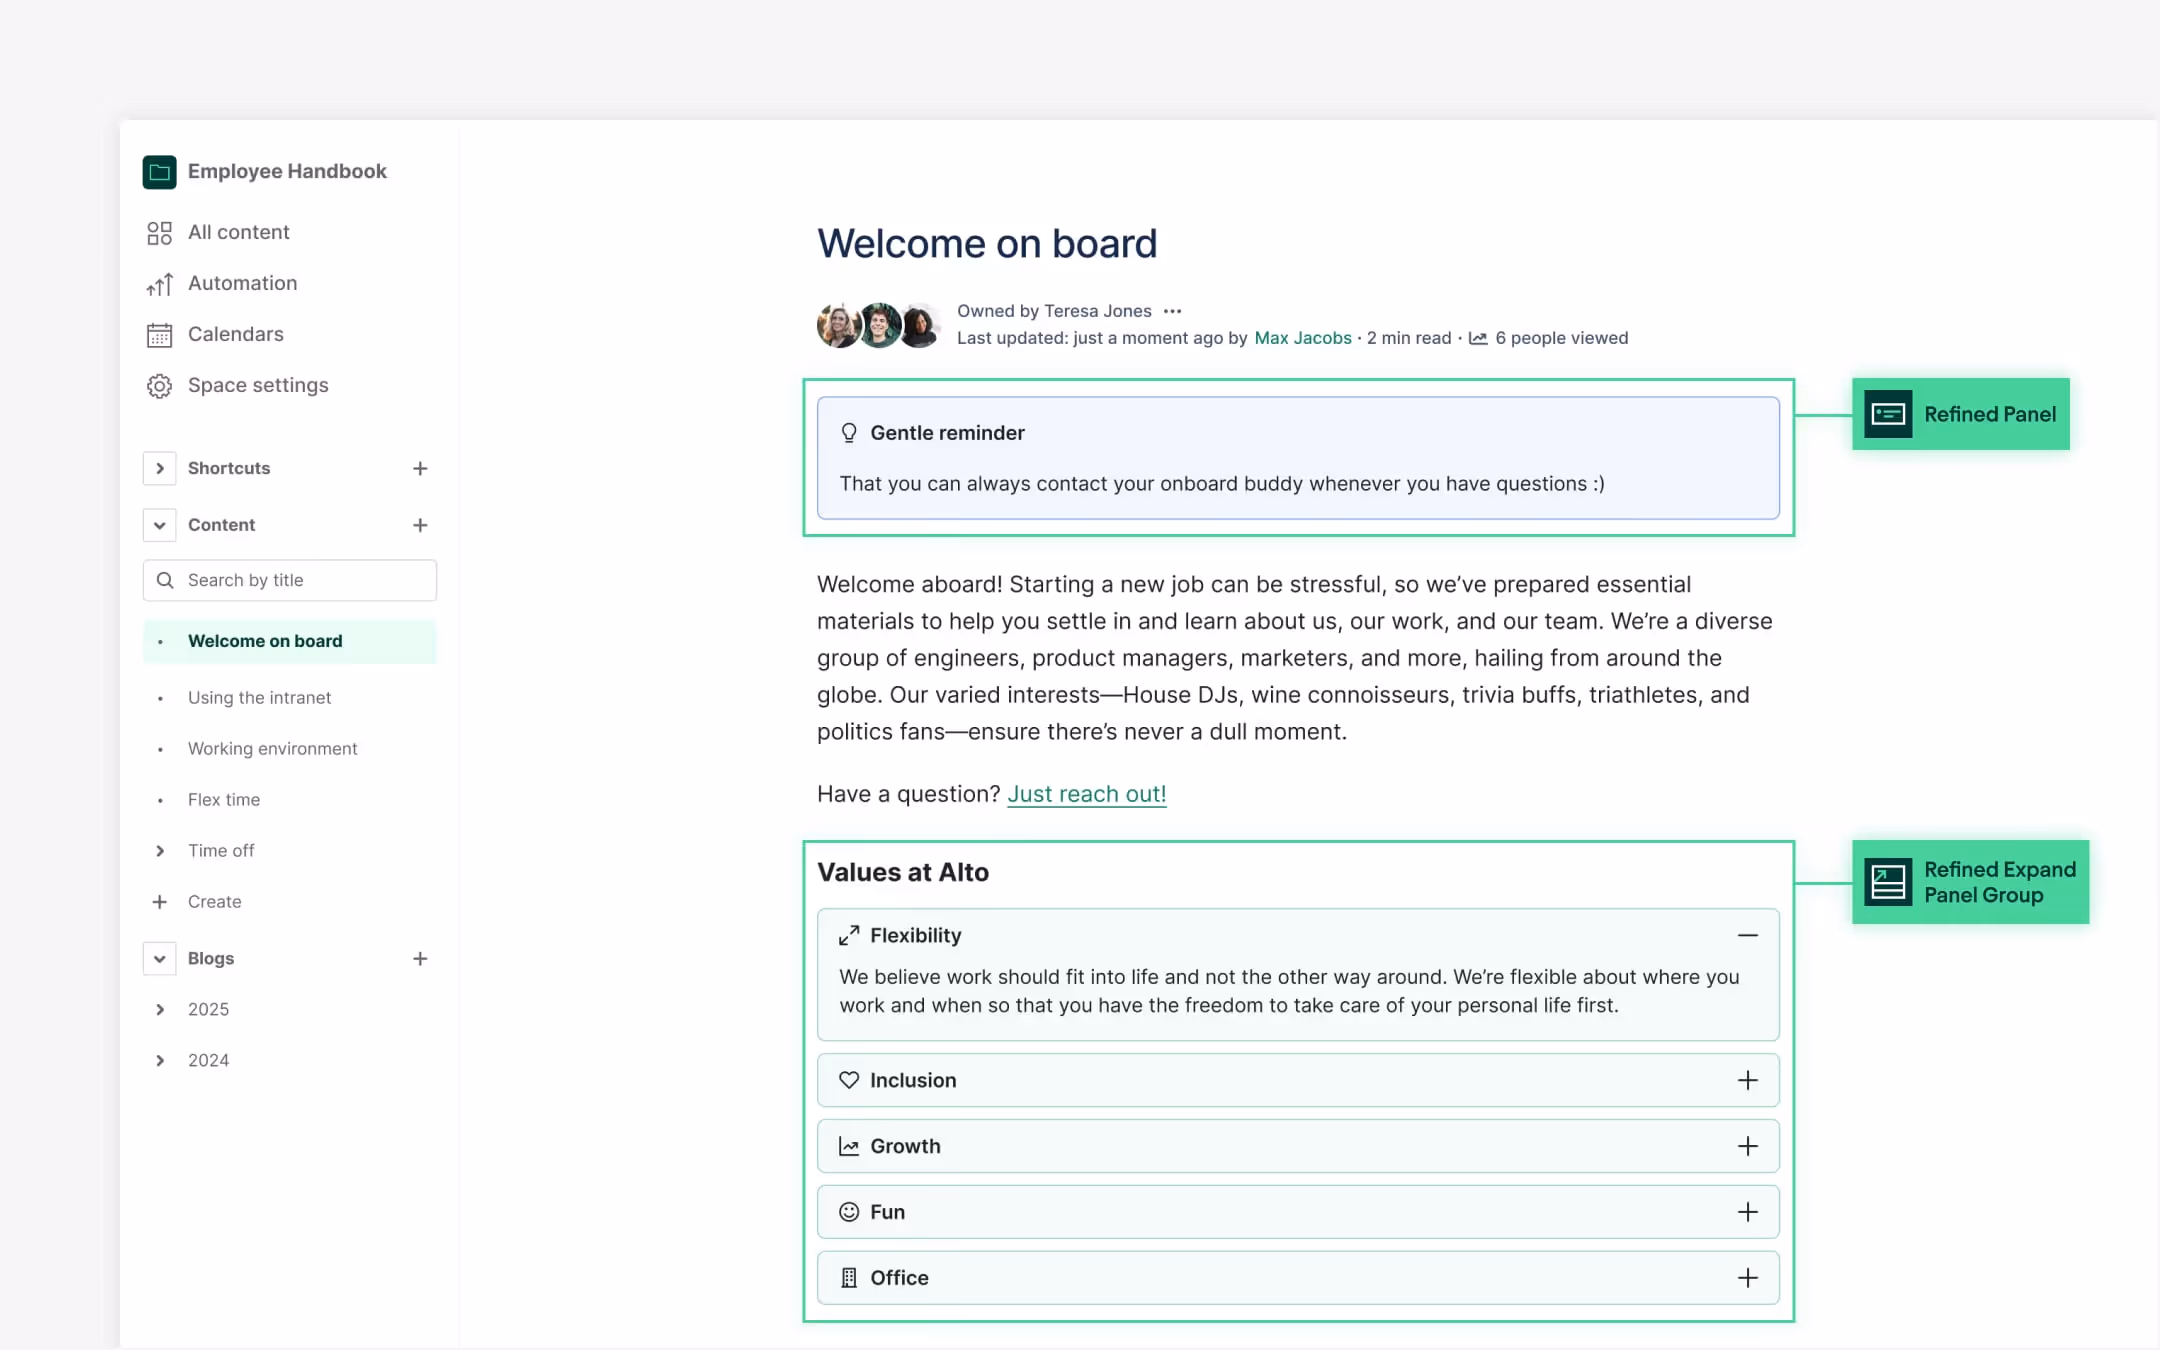Select the Working environment page

pyautogui.click(x=271, y=748)
